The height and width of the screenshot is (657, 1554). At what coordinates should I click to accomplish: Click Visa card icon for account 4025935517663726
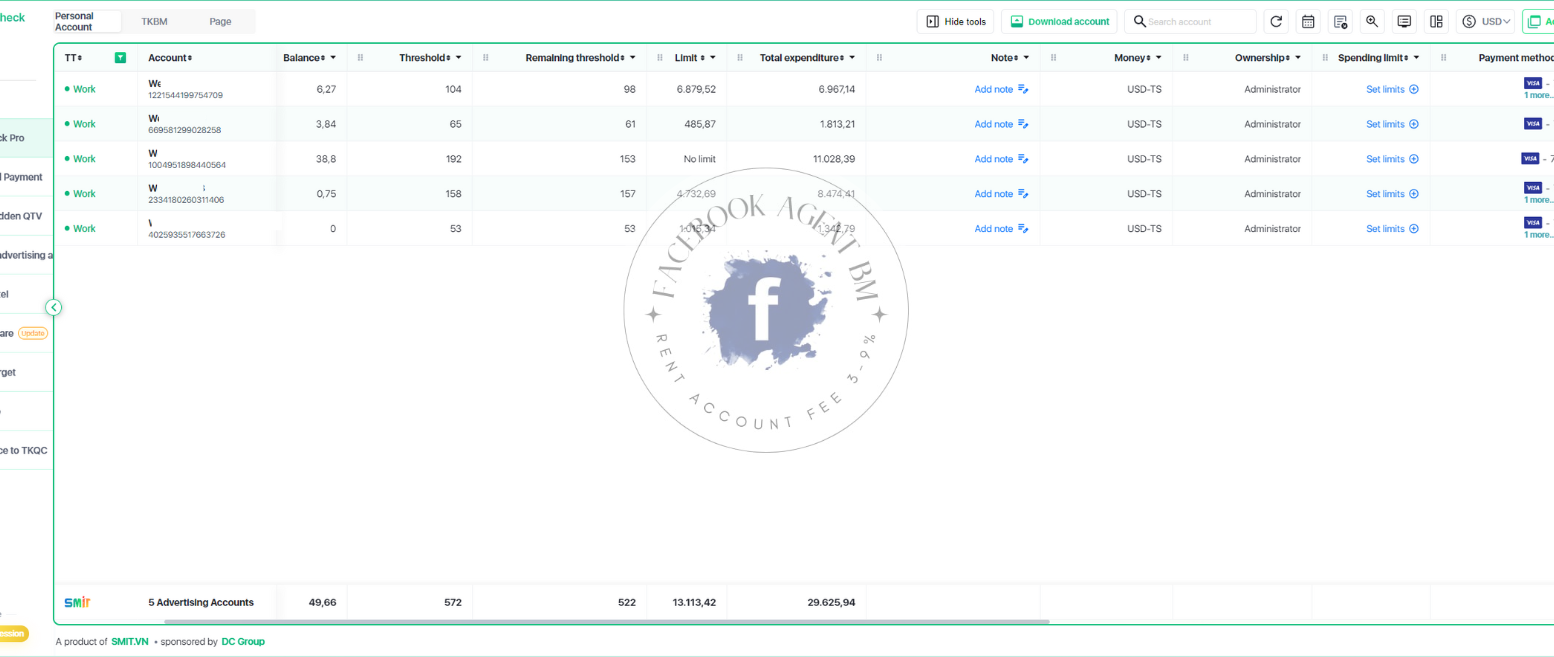1533,222
